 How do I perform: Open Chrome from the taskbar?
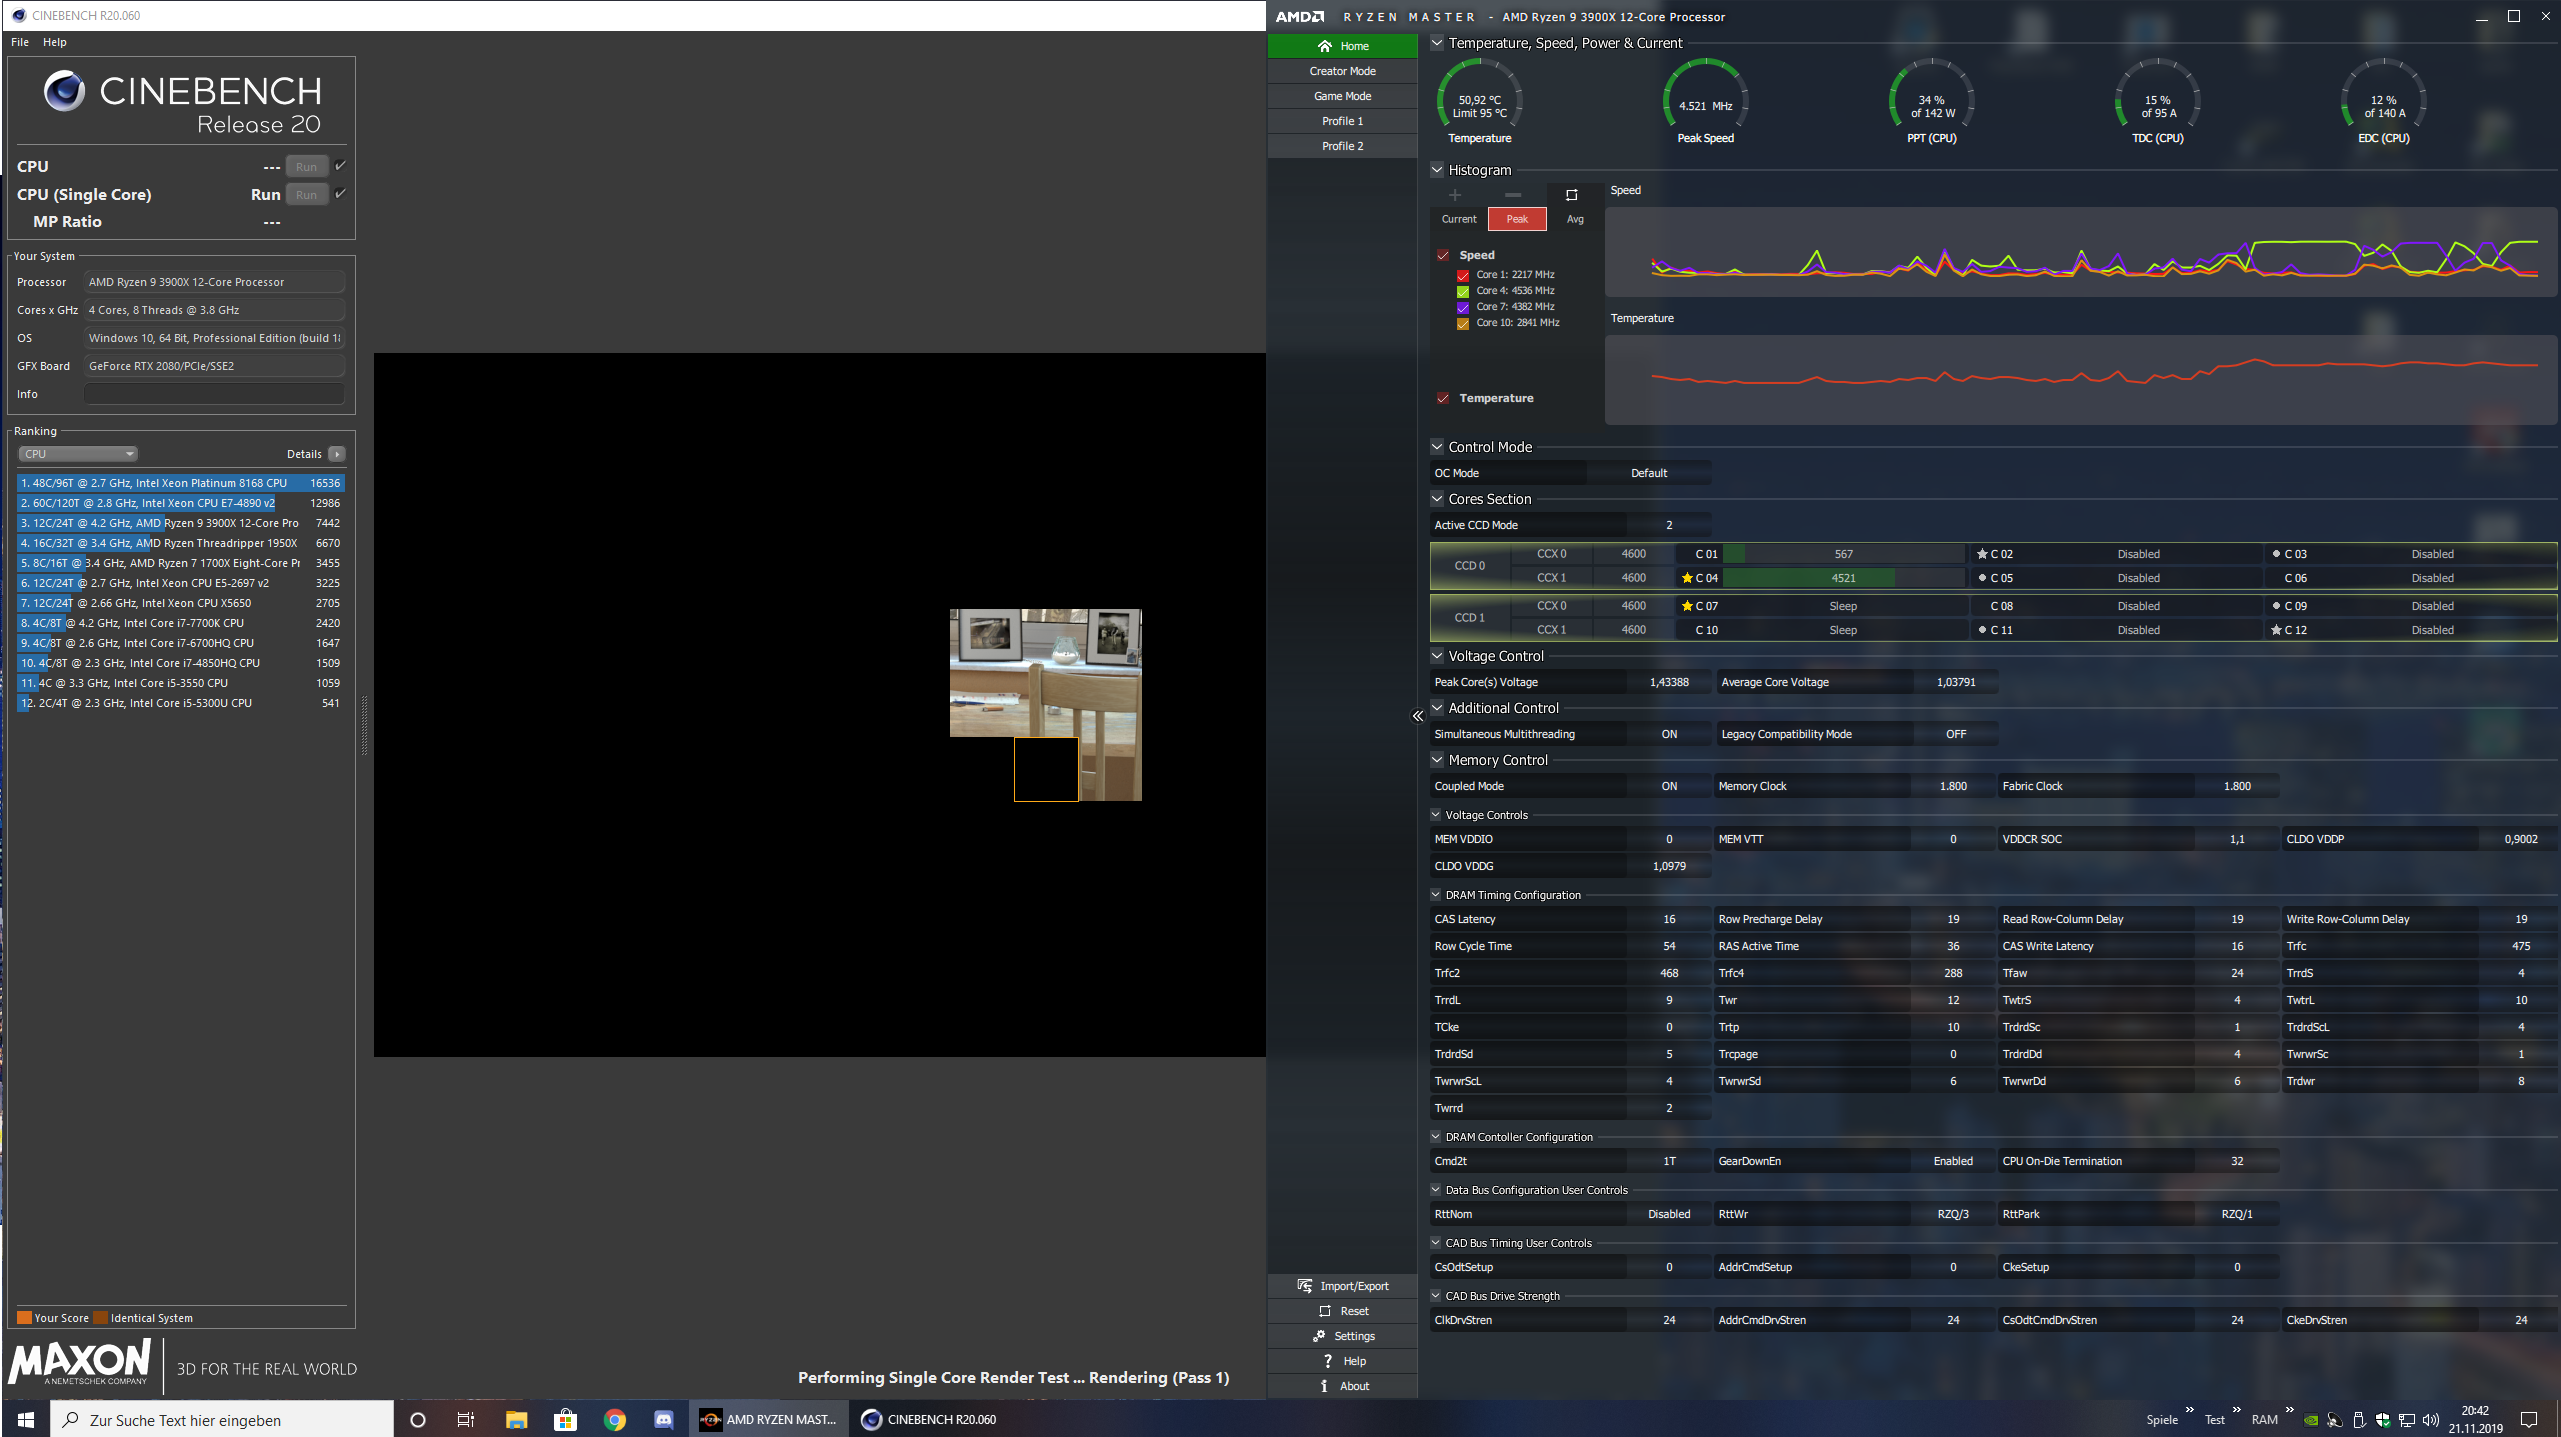click(614, 1420)
